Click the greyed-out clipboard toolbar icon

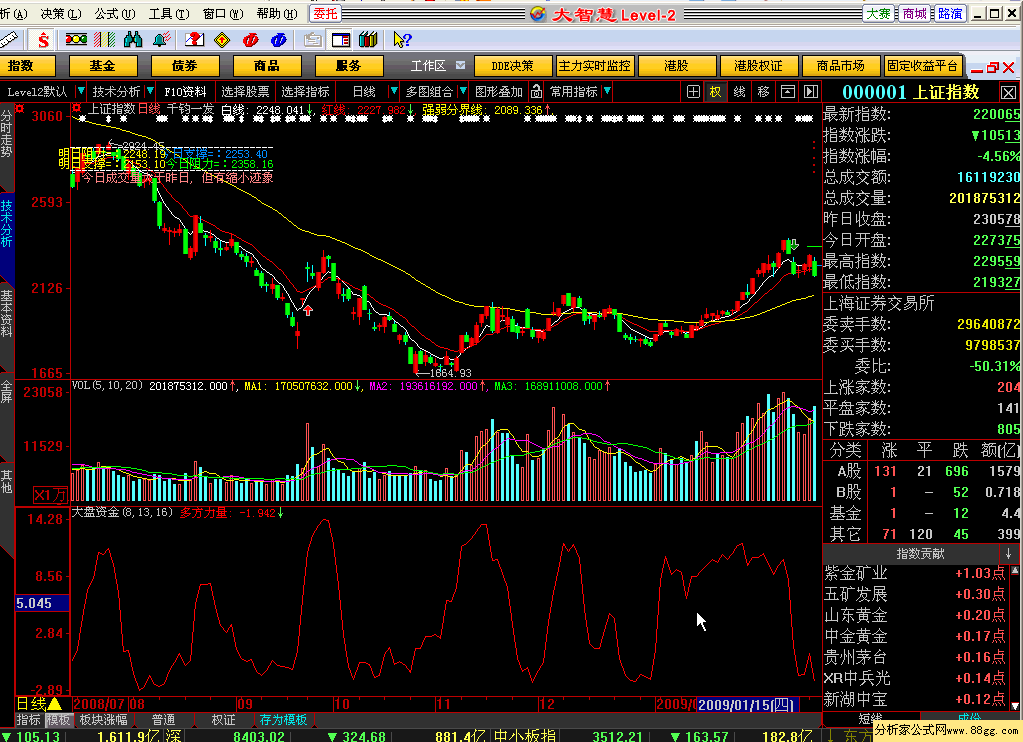click(x=313, y=40)
